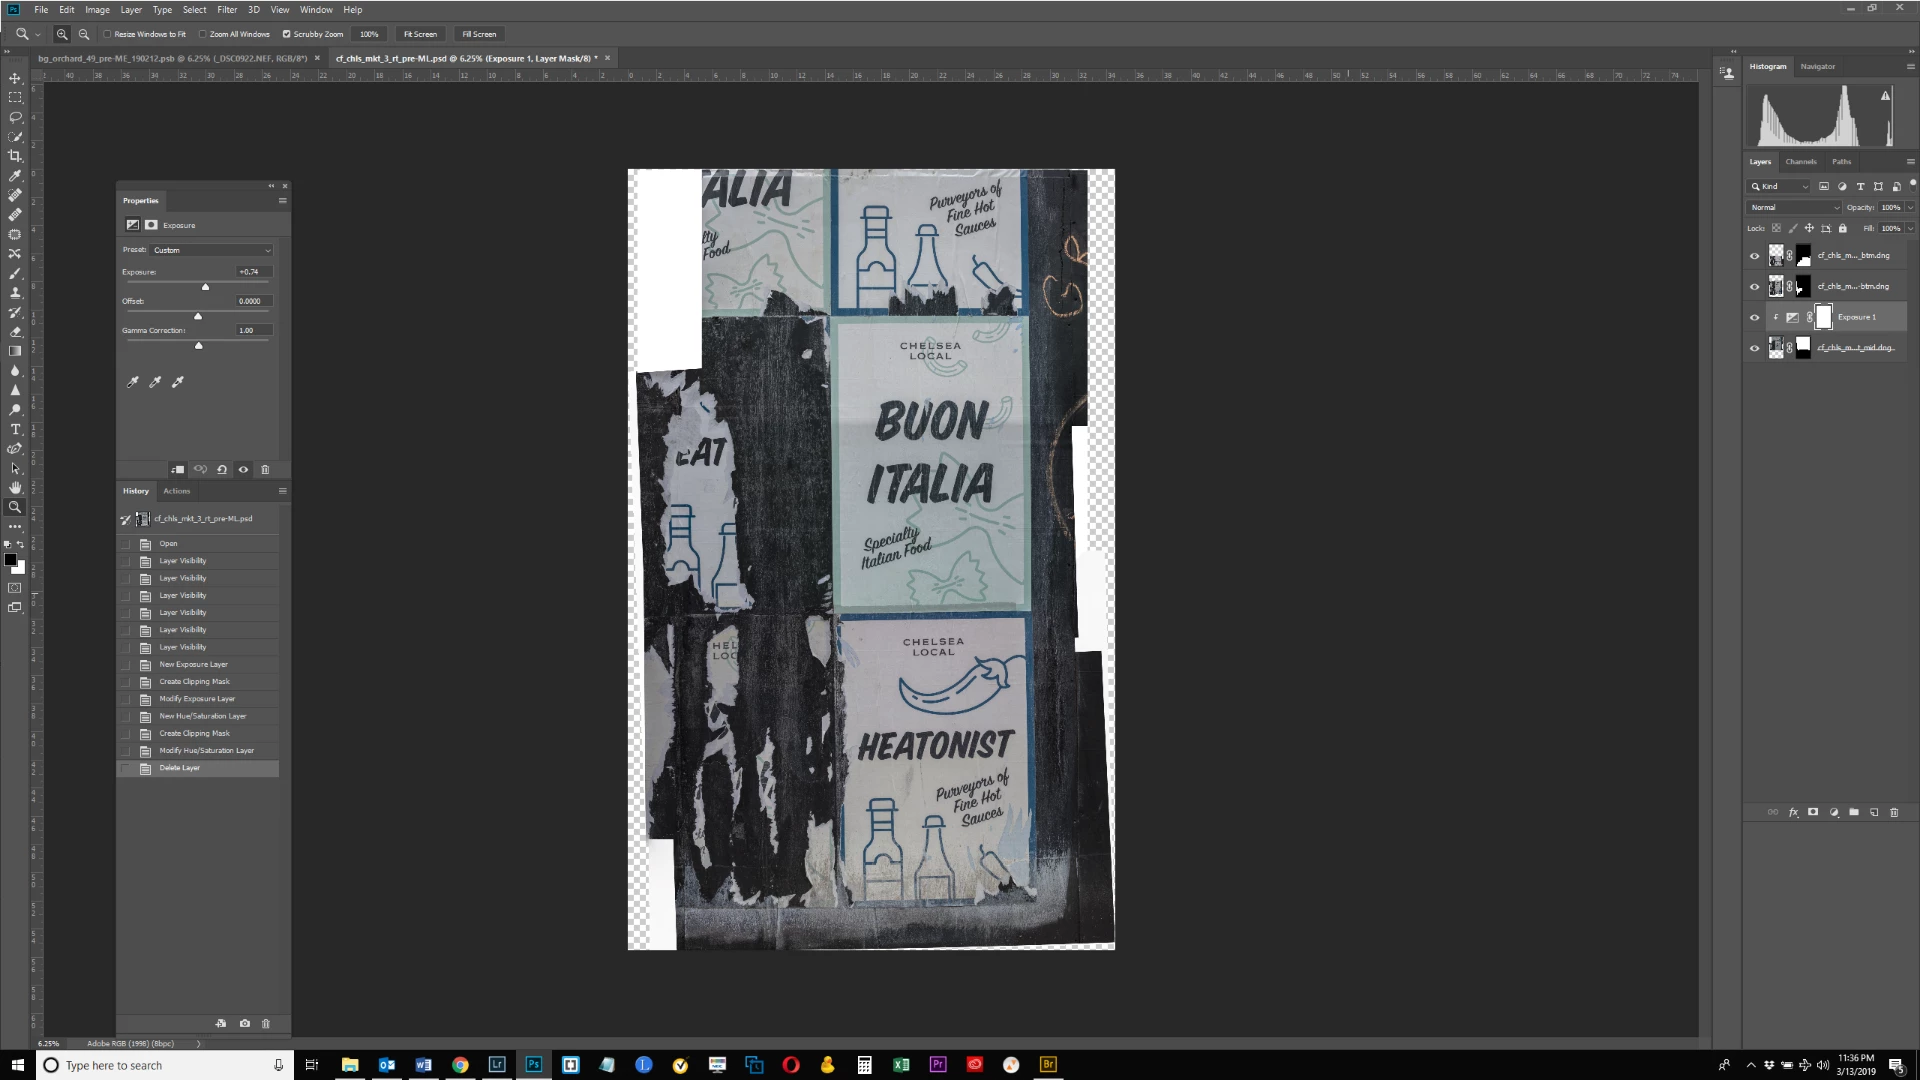Screen dimensions: 1920x1080
Task: Select the Horizontal Type tool
Action: pos(15,429)
